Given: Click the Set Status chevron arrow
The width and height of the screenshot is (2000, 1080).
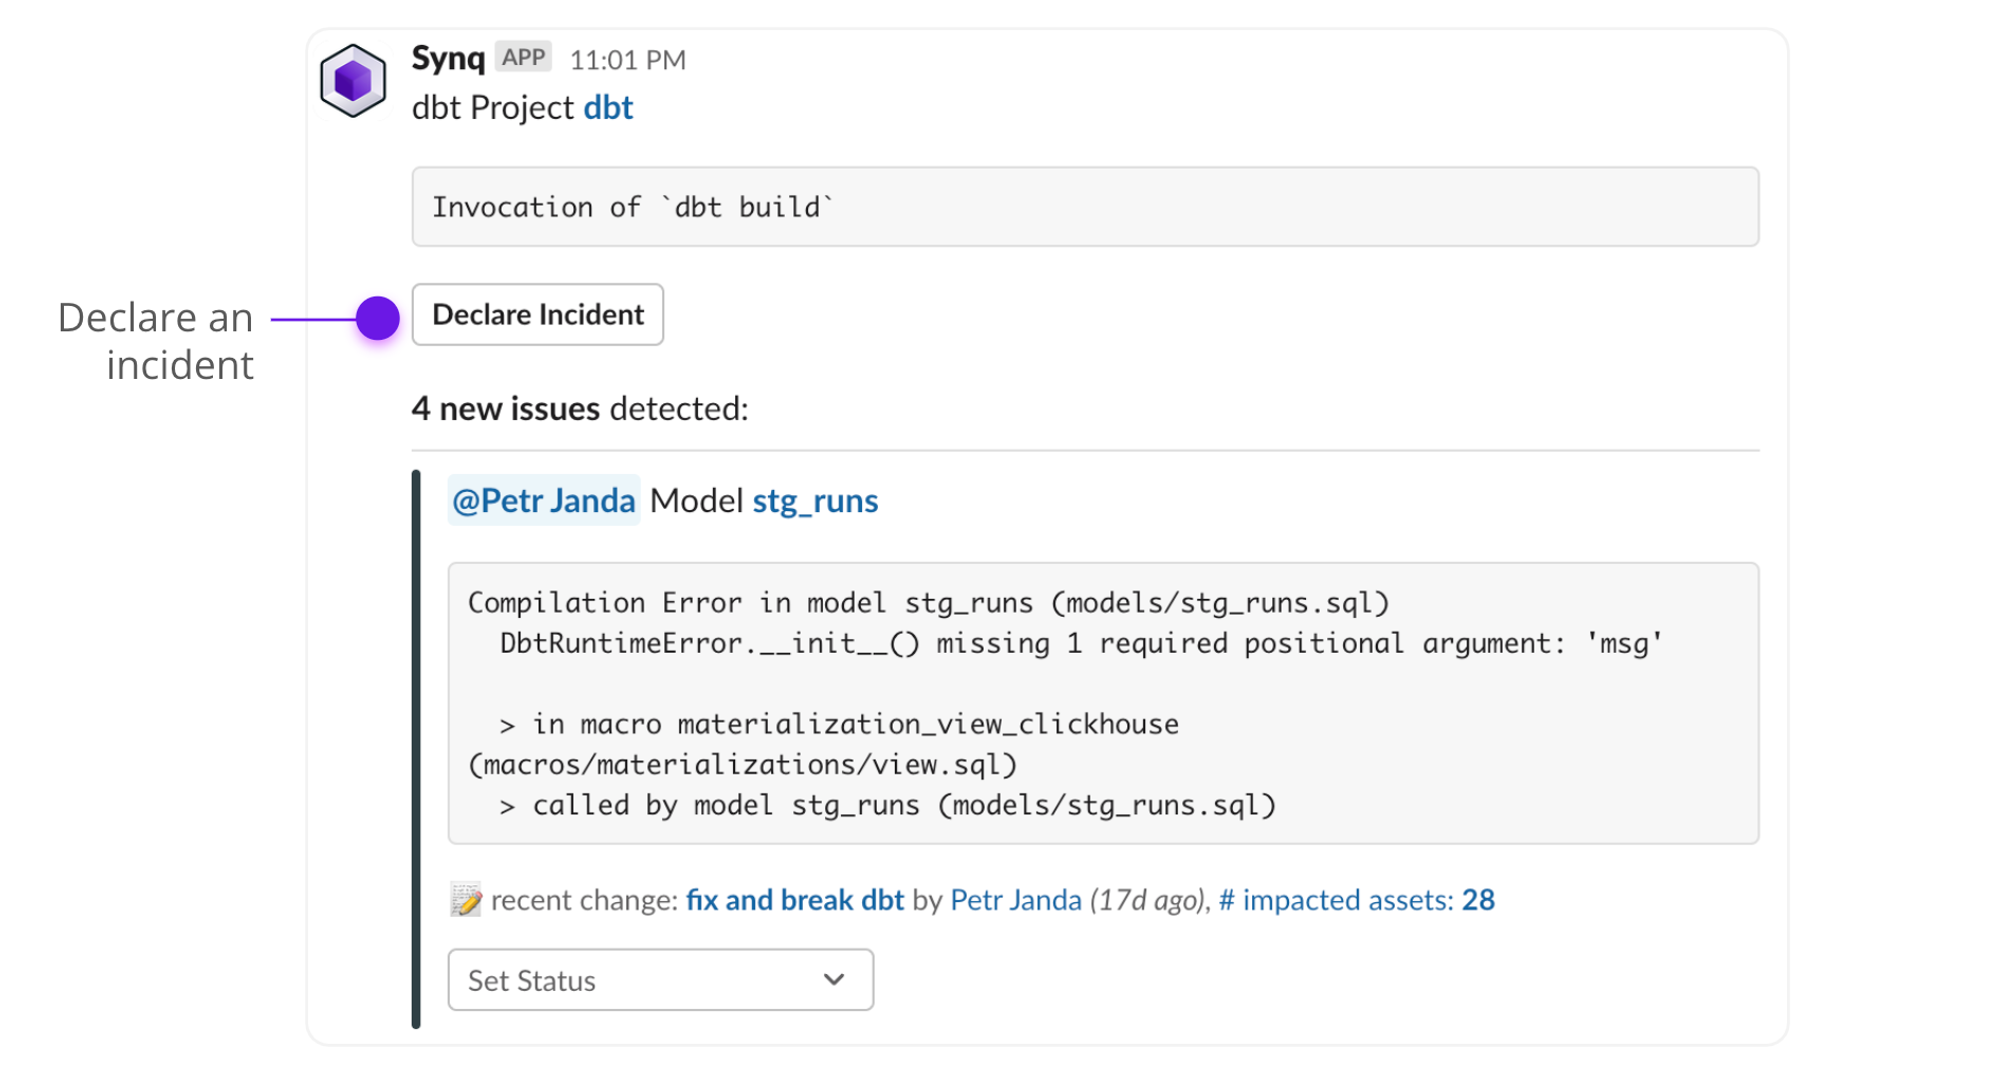Looking at the screenshot, I should pos(834,980).
